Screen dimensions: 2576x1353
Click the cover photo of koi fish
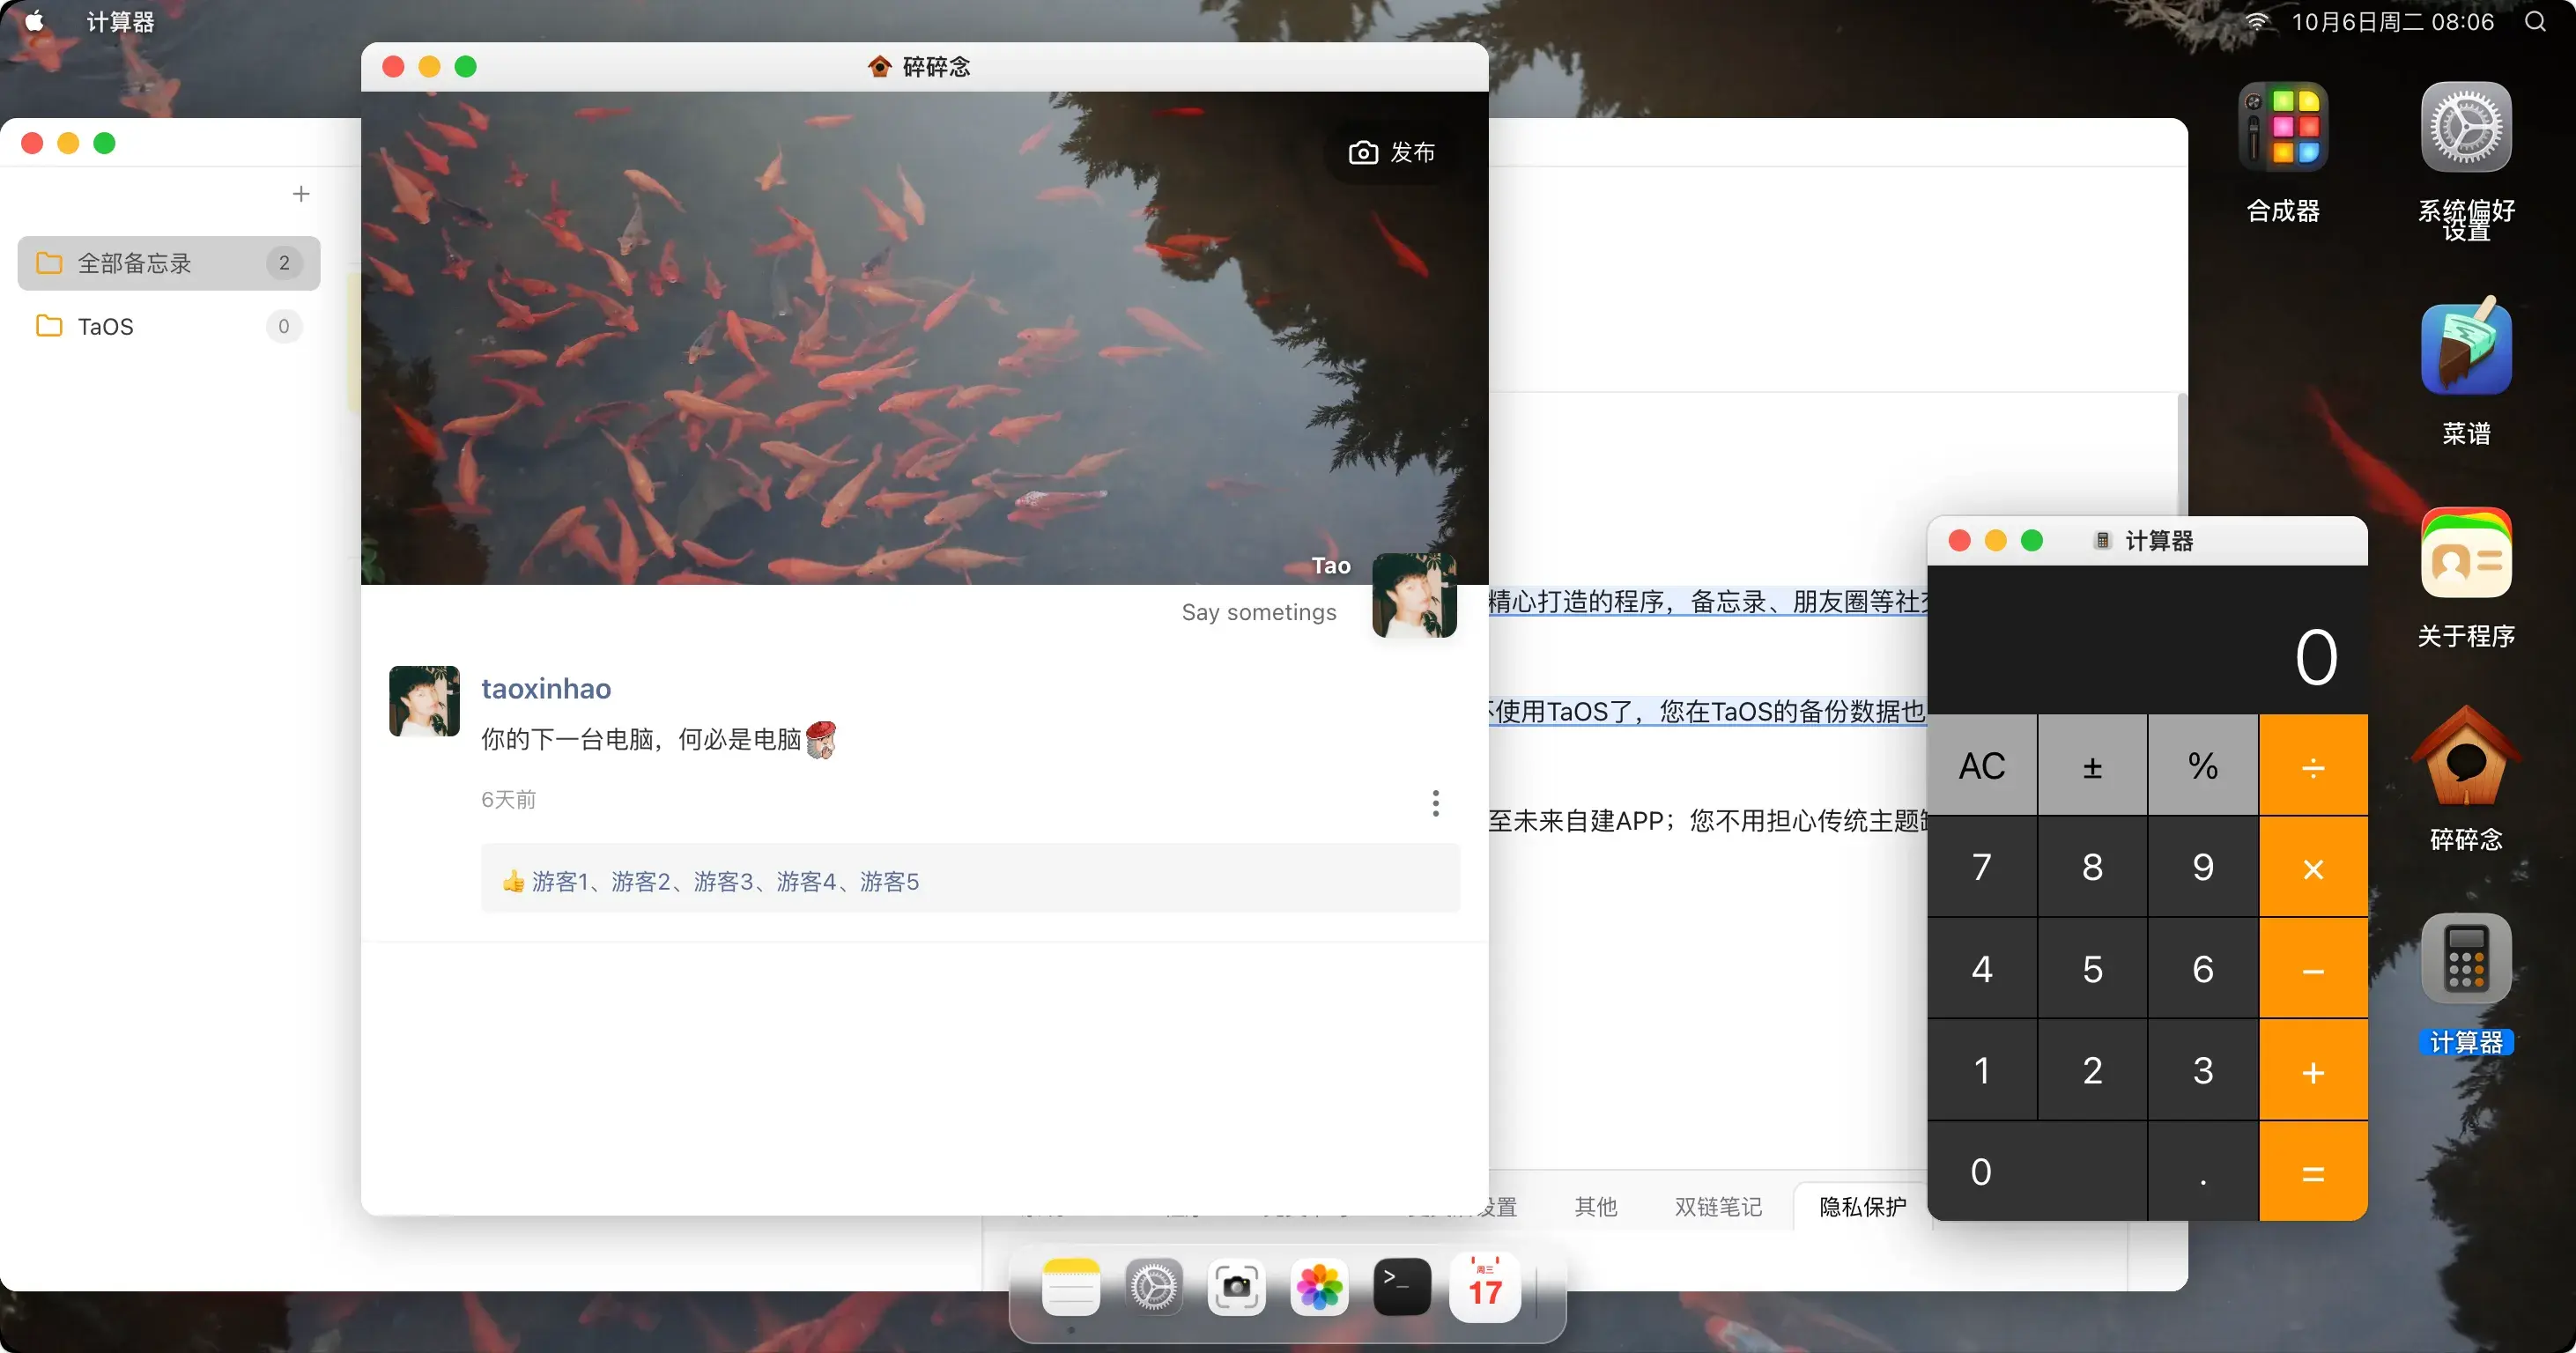tap(924, 338)
